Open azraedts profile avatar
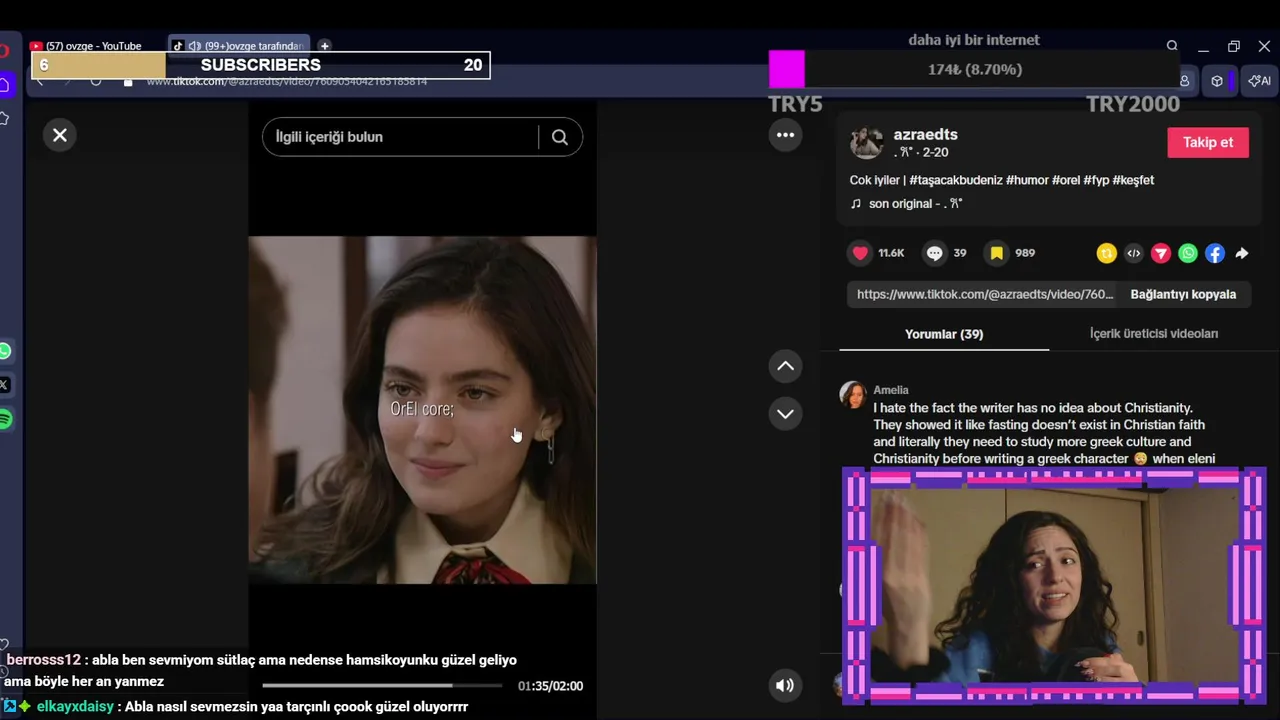The width and height of the screenshot is (1280, 720). [x=866, y=143]
